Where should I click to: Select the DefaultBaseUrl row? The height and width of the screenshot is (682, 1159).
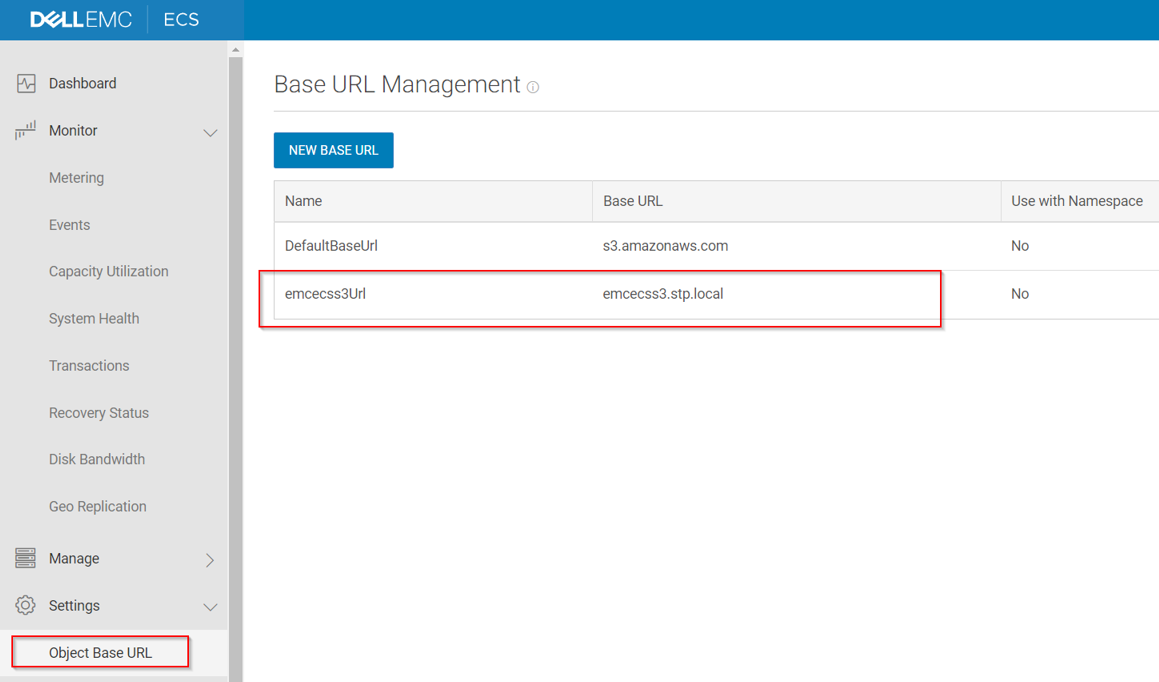331,246
